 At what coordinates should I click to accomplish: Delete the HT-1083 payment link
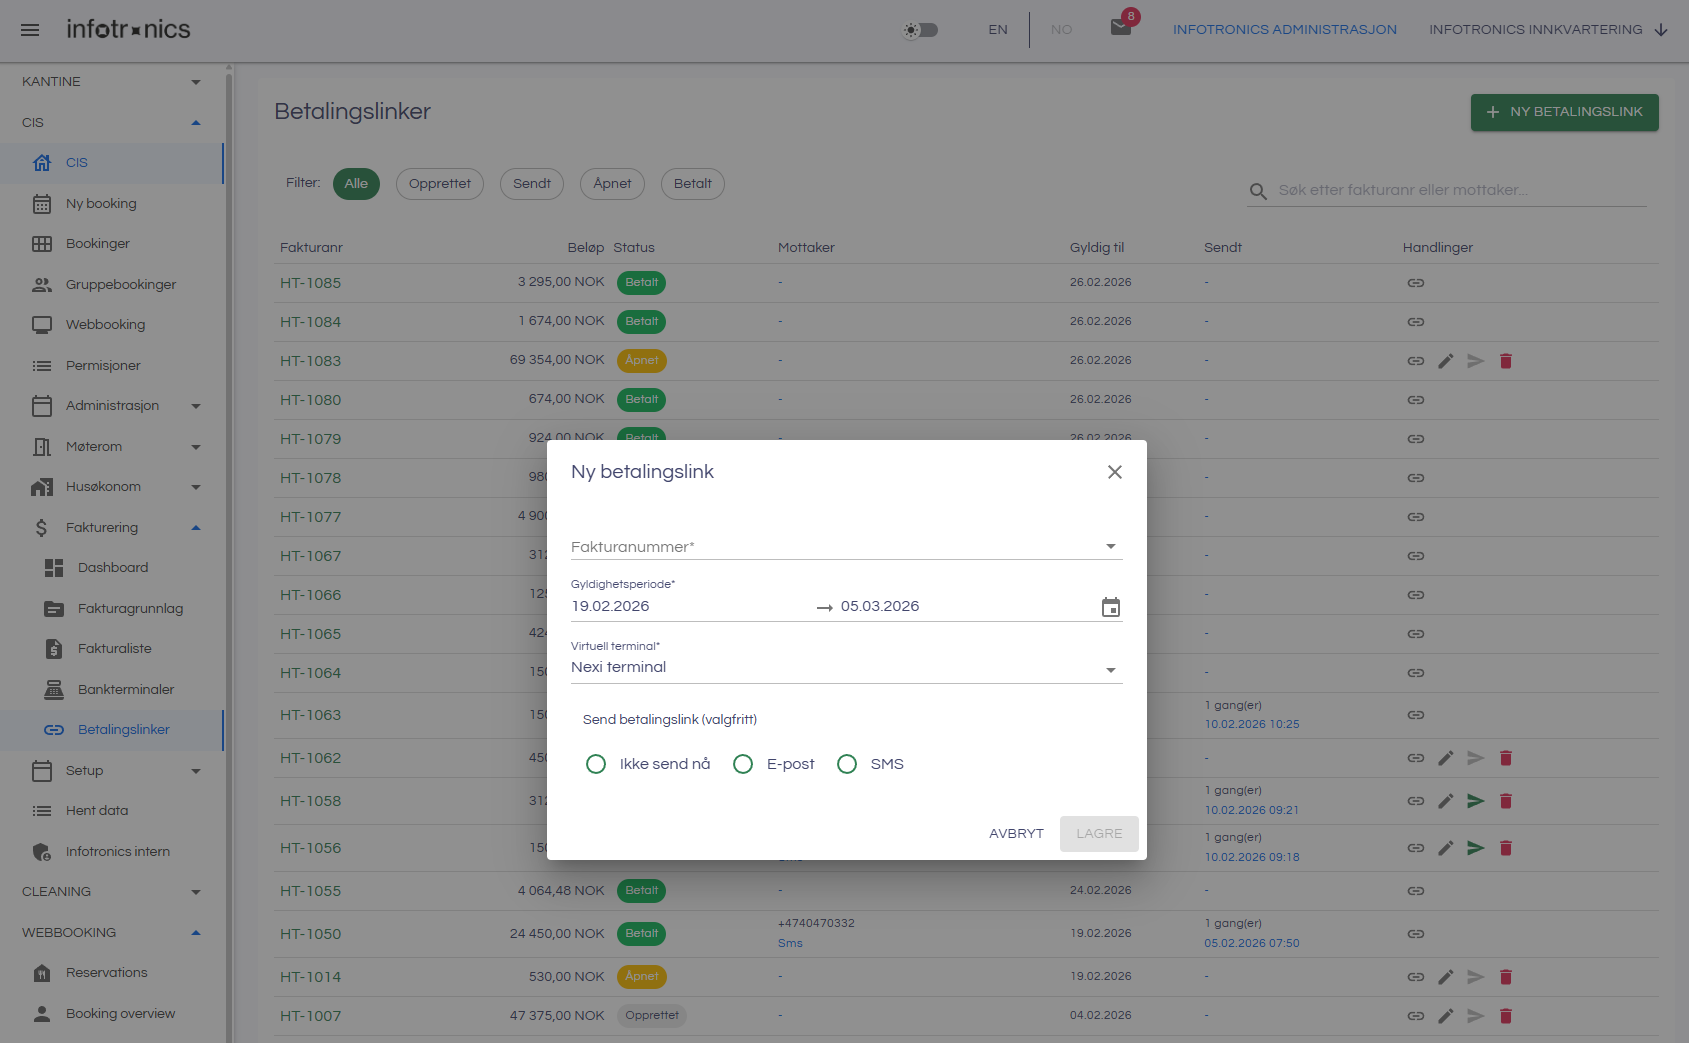(1506, 361)
